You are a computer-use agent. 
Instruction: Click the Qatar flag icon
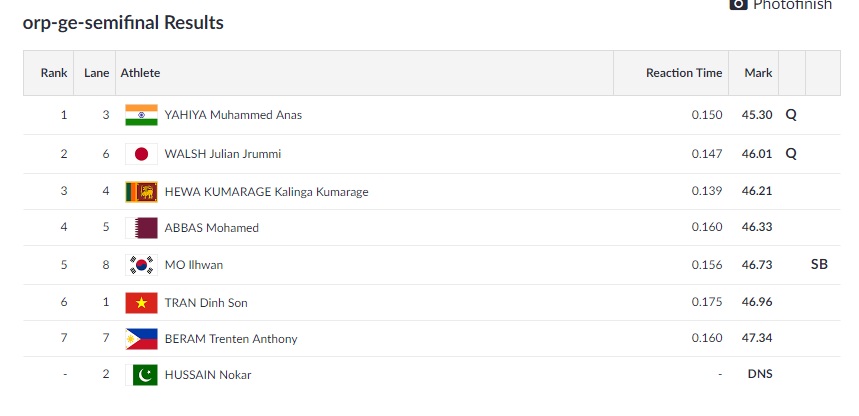pyautogui.click(x=141, y=228)
